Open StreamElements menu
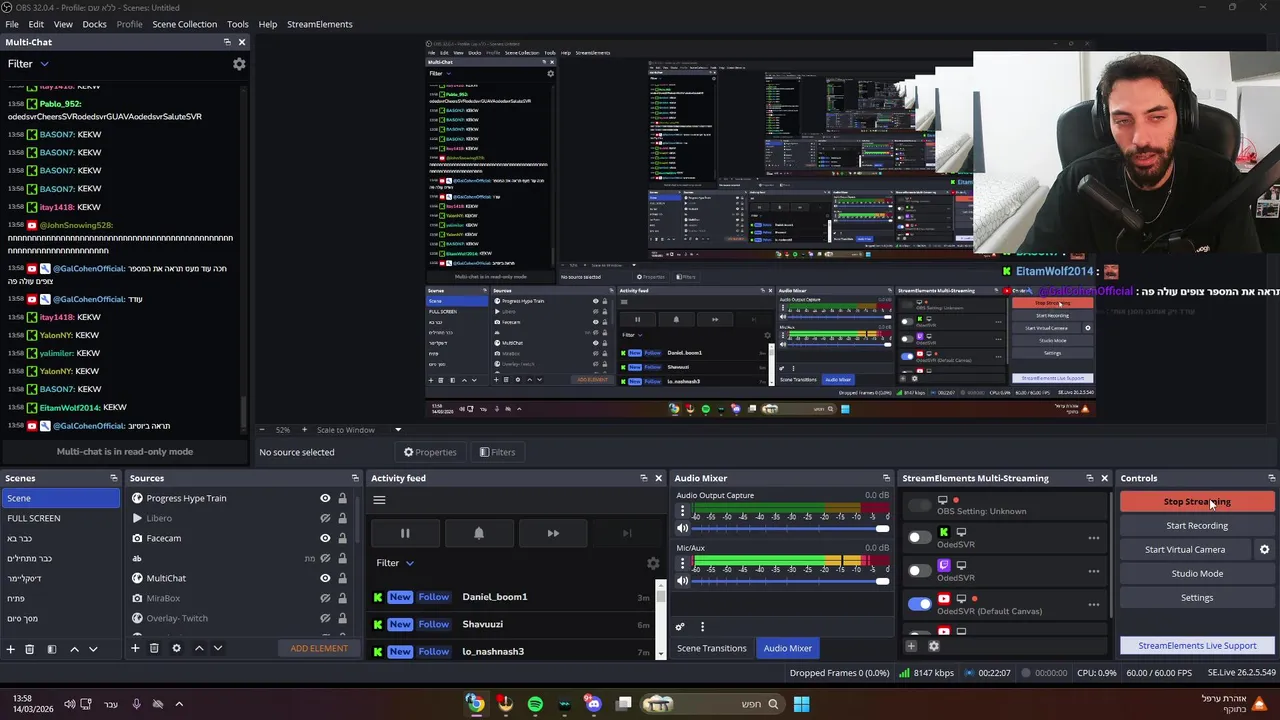1280x720 pixels. point(320,24)
